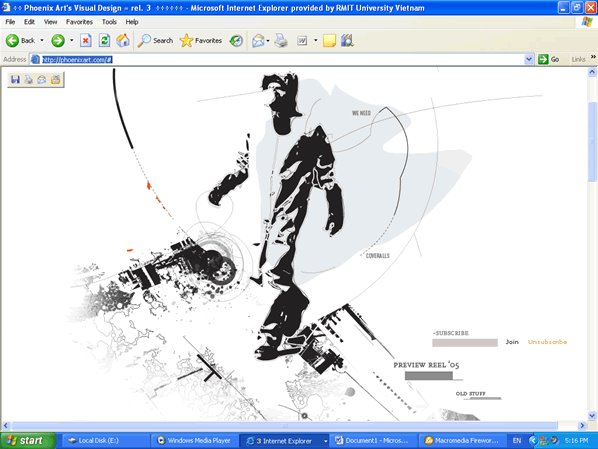Click the horizontal scrollbar thumb

pos(285,425)
